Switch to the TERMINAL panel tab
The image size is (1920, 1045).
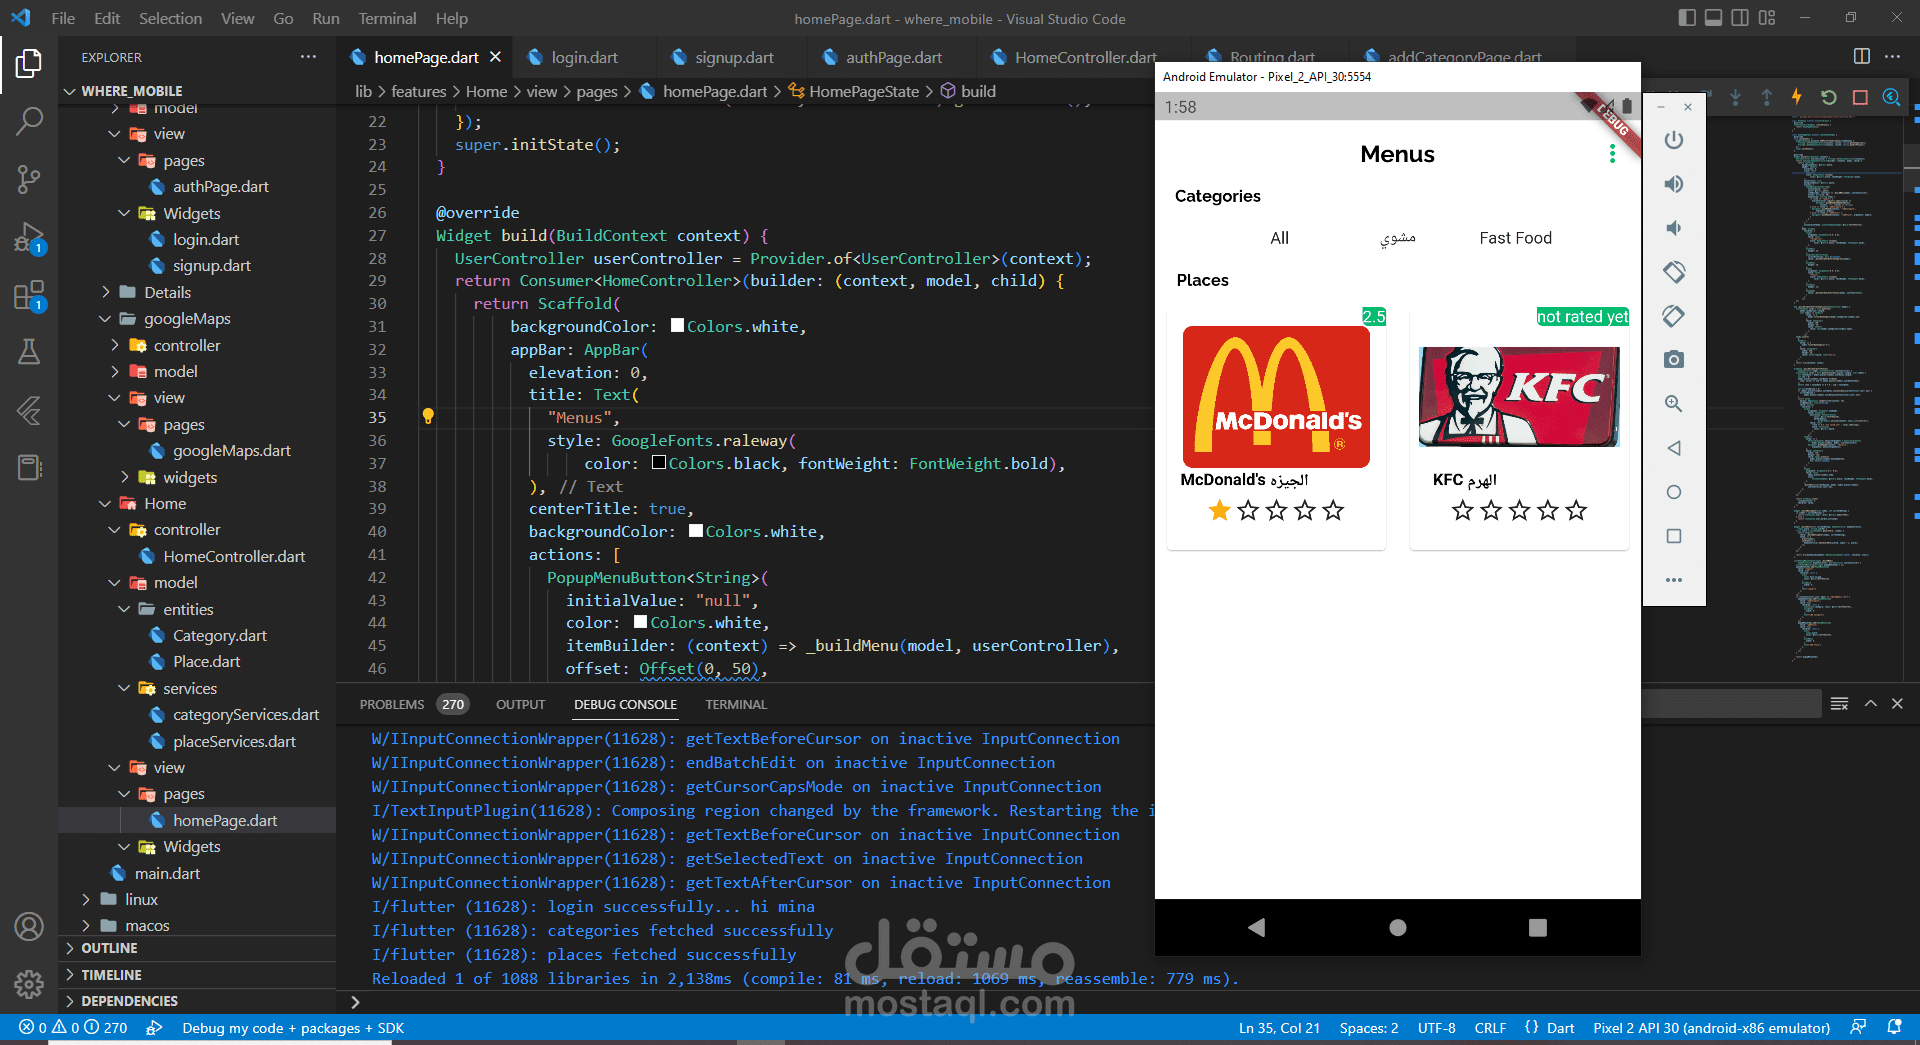pyautogui.click(x=736, y=704)
